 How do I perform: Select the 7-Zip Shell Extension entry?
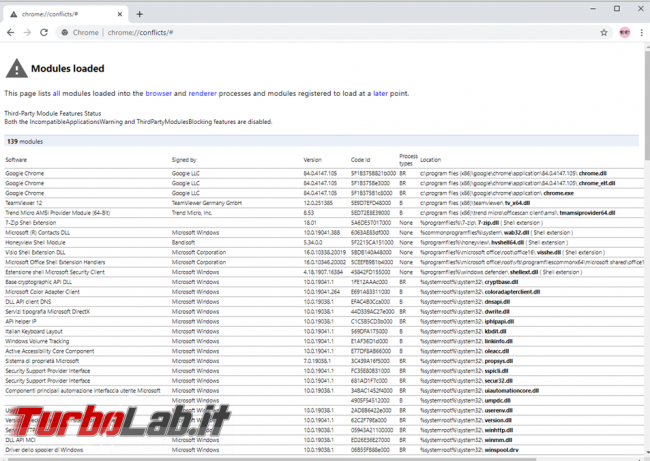[x=31, y=223]
